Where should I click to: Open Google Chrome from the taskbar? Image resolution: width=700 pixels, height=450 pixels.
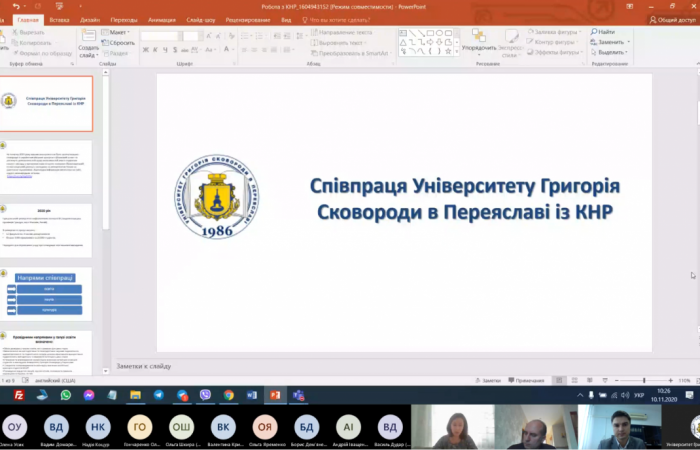(x=229, y=395)
